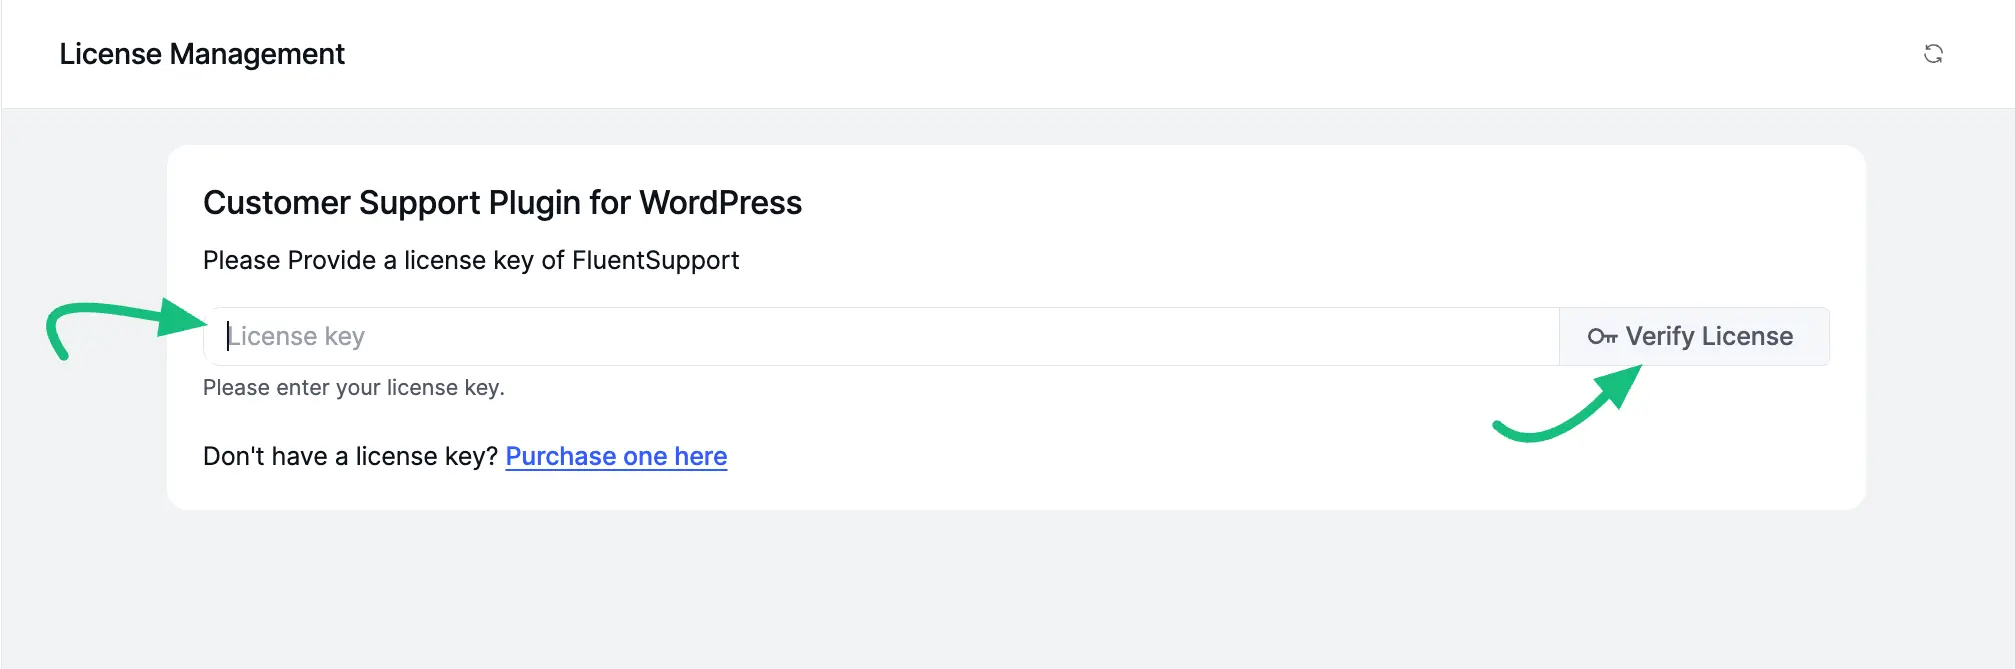Viewport: 2015px width, 669px height.
Task: Click the refresh icon beside License Management
Action: (1933, 54)
